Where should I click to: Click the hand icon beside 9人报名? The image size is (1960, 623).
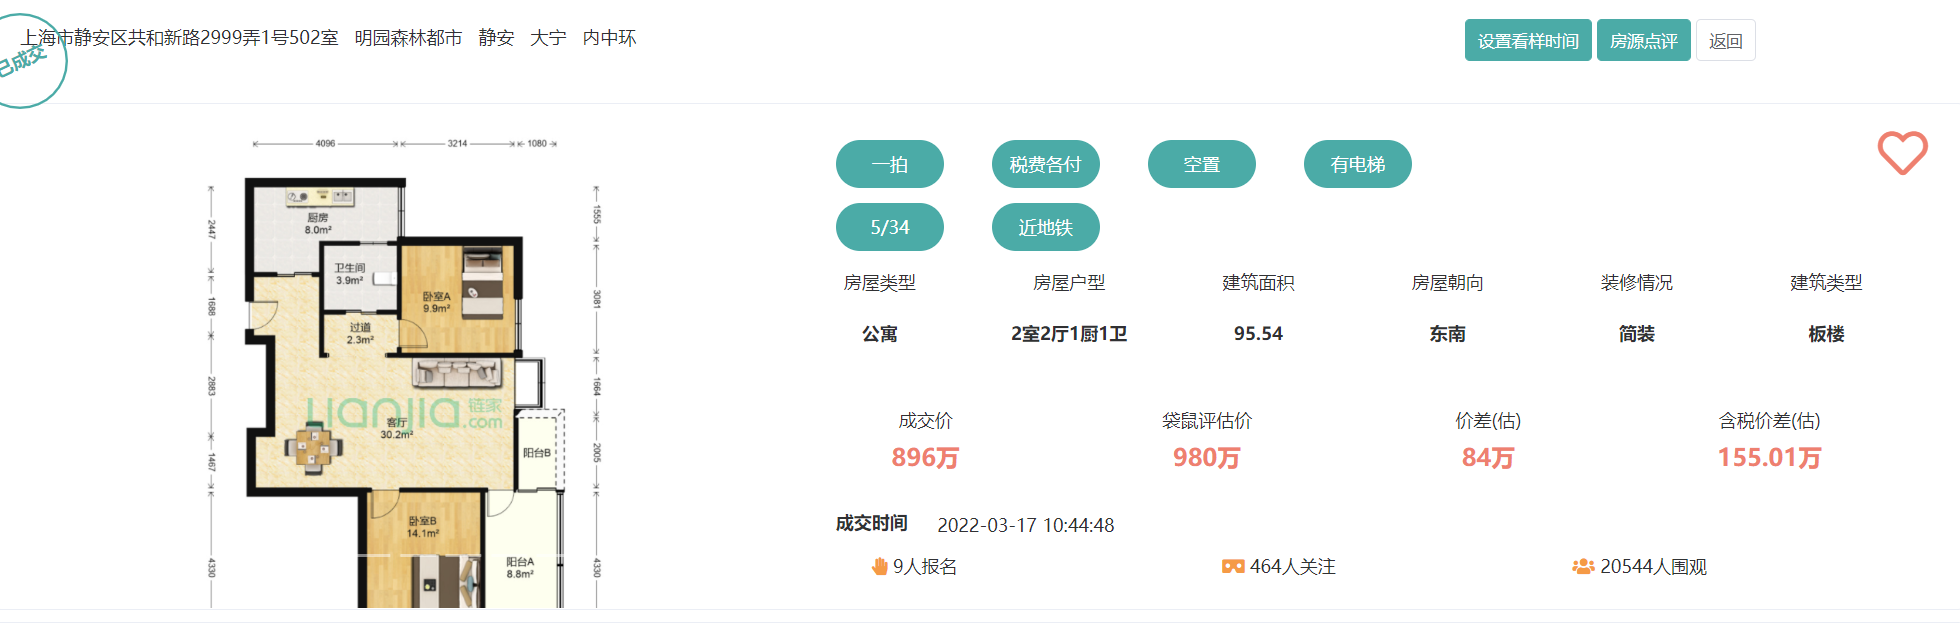click(880, 567)
